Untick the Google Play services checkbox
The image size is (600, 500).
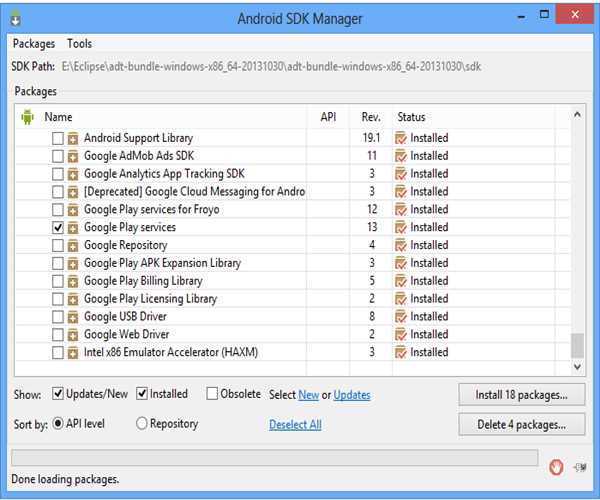[57, 227]
